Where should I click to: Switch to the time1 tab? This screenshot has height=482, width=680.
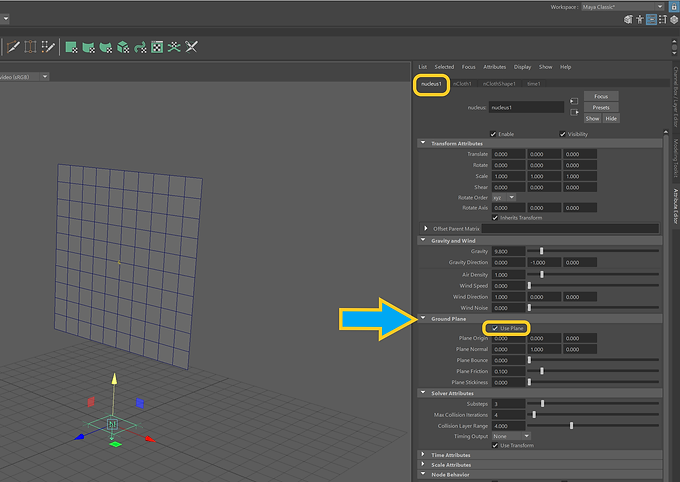[533, 84]
